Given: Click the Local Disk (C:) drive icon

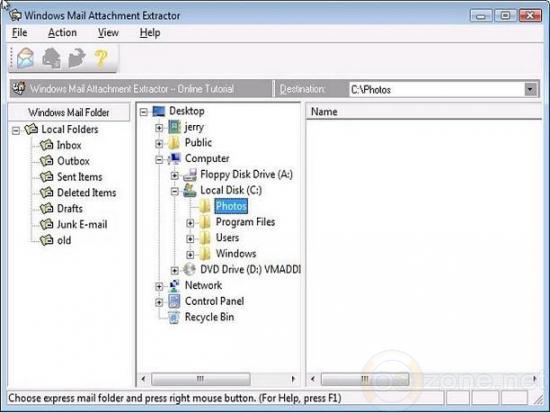Looking at the screenshot, I should (x=190, y=190).
